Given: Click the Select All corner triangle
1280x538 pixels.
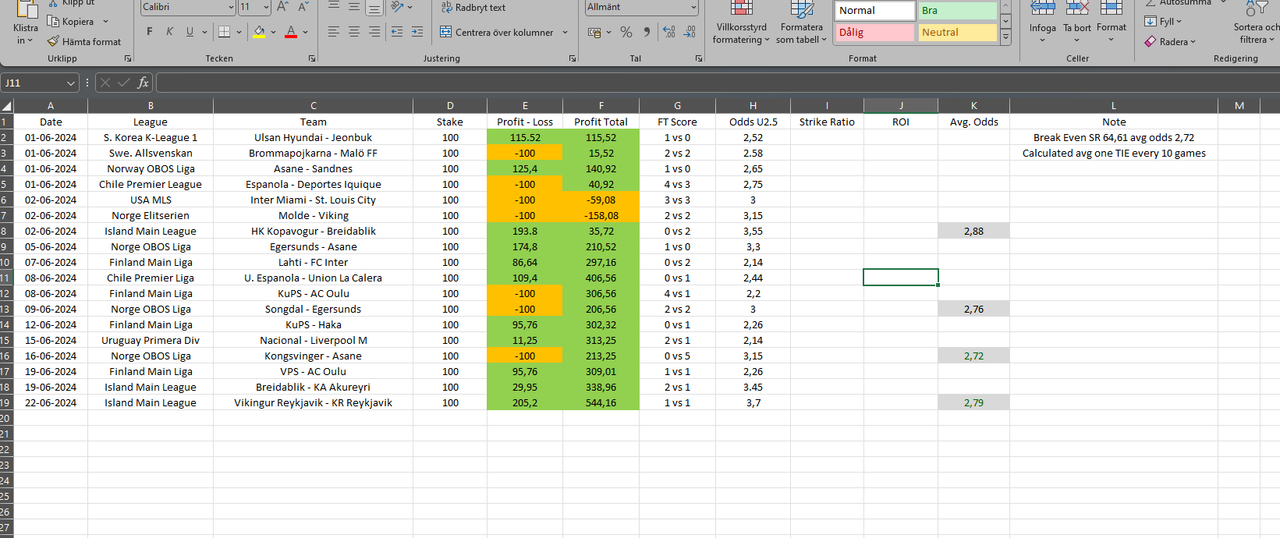Looking at the screenshot, I should click(x=6, y=106).
